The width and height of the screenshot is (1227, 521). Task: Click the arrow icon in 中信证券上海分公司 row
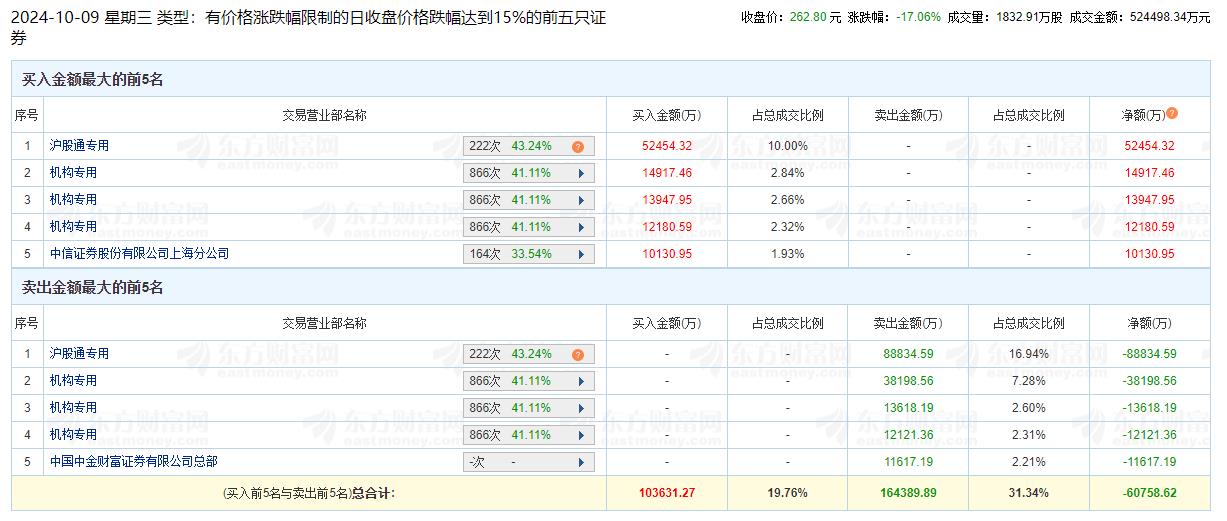click(581, 254)
